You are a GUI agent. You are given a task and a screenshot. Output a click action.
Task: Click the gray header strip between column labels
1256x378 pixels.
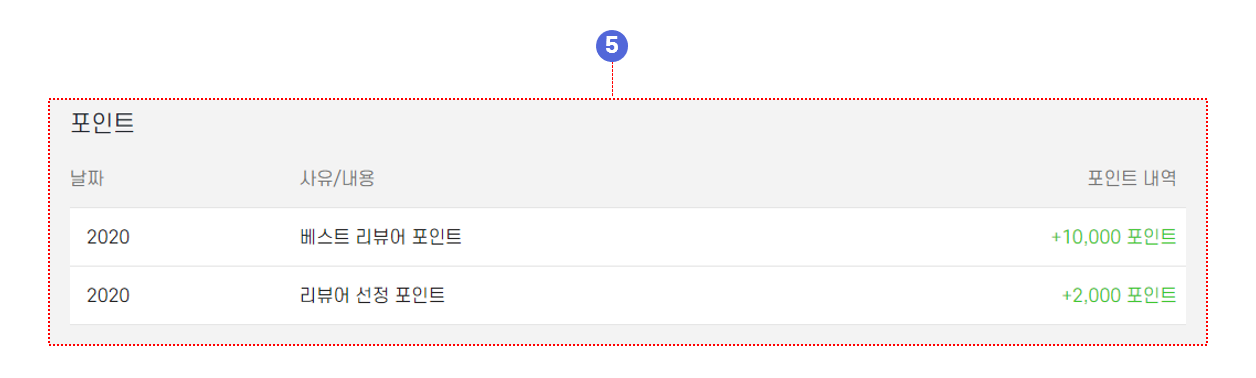point(730,179)
